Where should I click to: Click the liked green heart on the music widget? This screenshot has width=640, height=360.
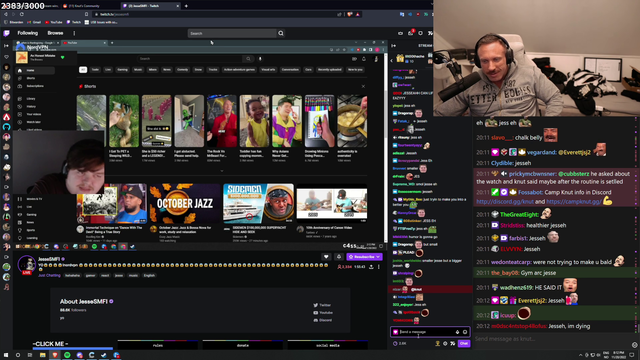[62, 58]
